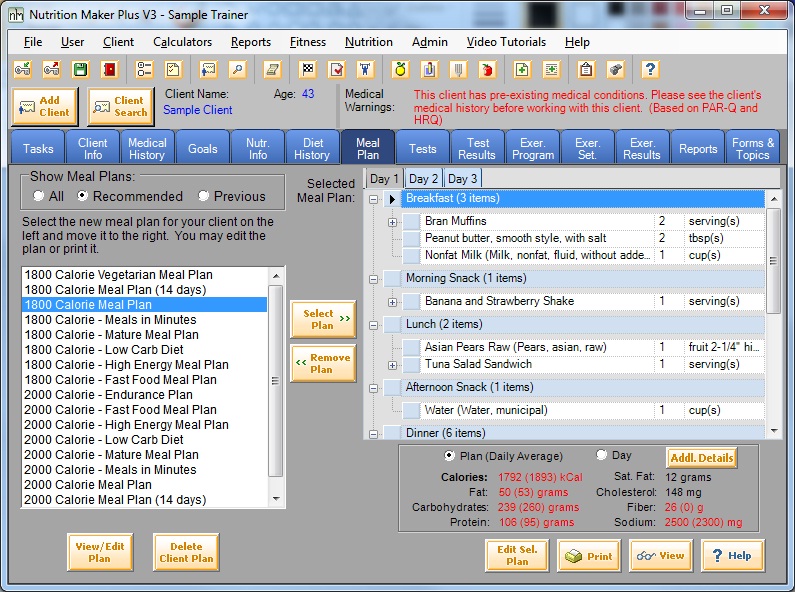Select 2000 Calorie - Endurance Plan

pos(144,394)
